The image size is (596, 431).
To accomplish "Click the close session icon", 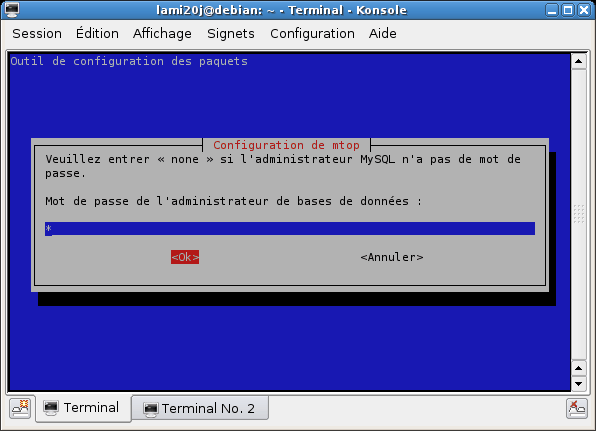I will pyautogui.click(x=577, y=409).
